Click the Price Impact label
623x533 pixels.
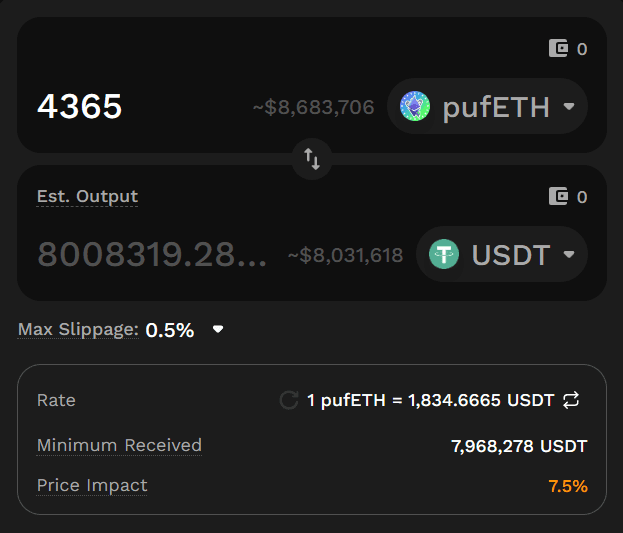coord(92,485)
